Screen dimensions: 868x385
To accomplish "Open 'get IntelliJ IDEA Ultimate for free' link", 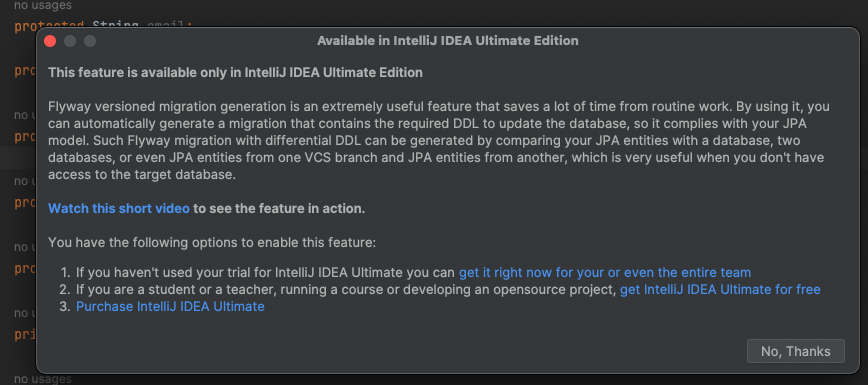I will (720, 290).
